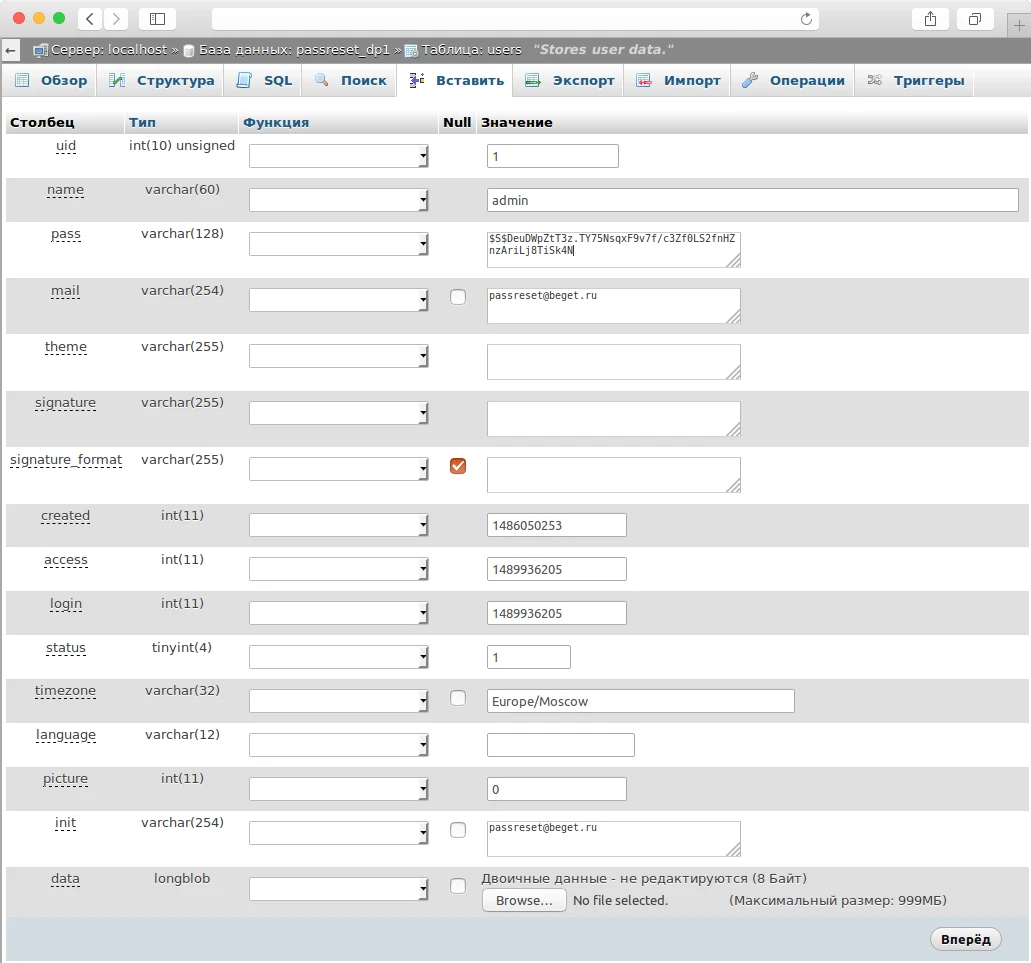Click the Импорт tab icon
The image size is (1031, 963).
[644, 81]
